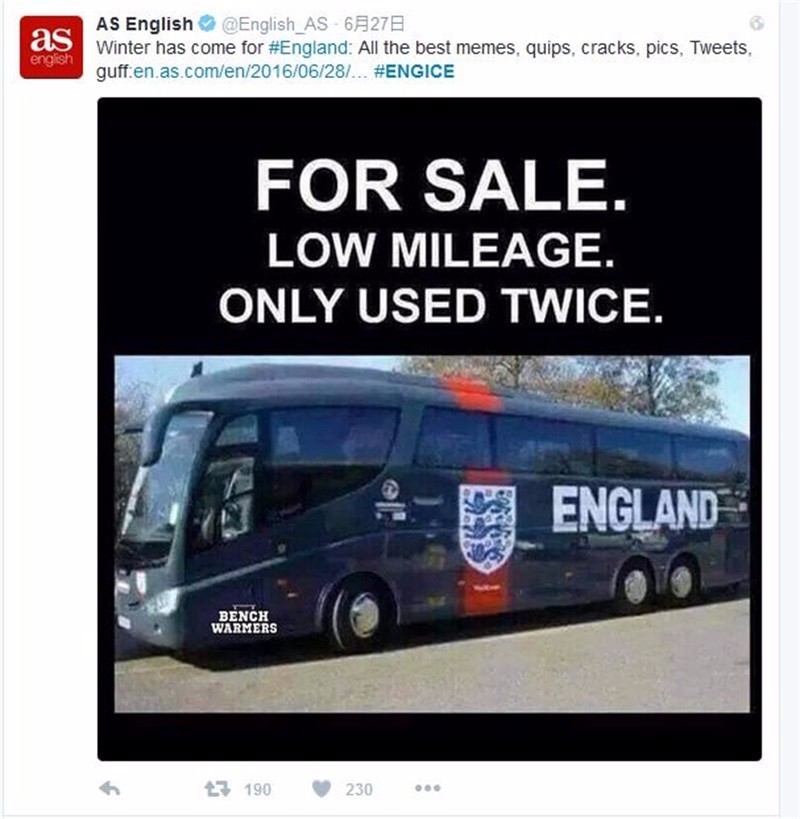Image resolution: width=800 pixels, height=819 pixels.
Task: Enlarge the England bus photo
Action: (x=432, y=534)
